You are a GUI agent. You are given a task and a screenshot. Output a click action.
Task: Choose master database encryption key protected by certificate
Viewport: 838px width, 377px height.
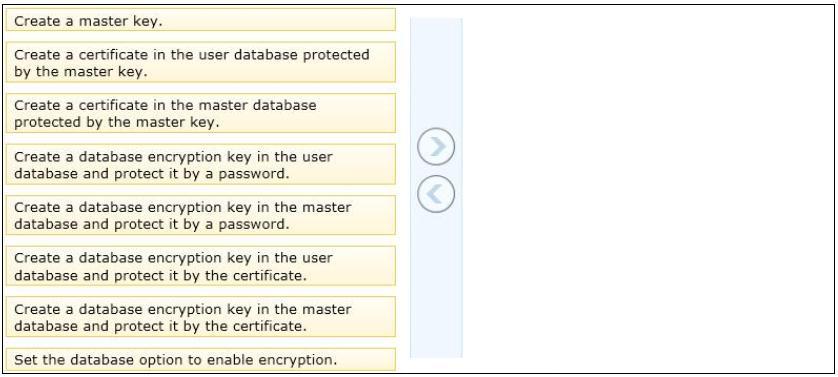pyautogui.click(x=201, y=317)
